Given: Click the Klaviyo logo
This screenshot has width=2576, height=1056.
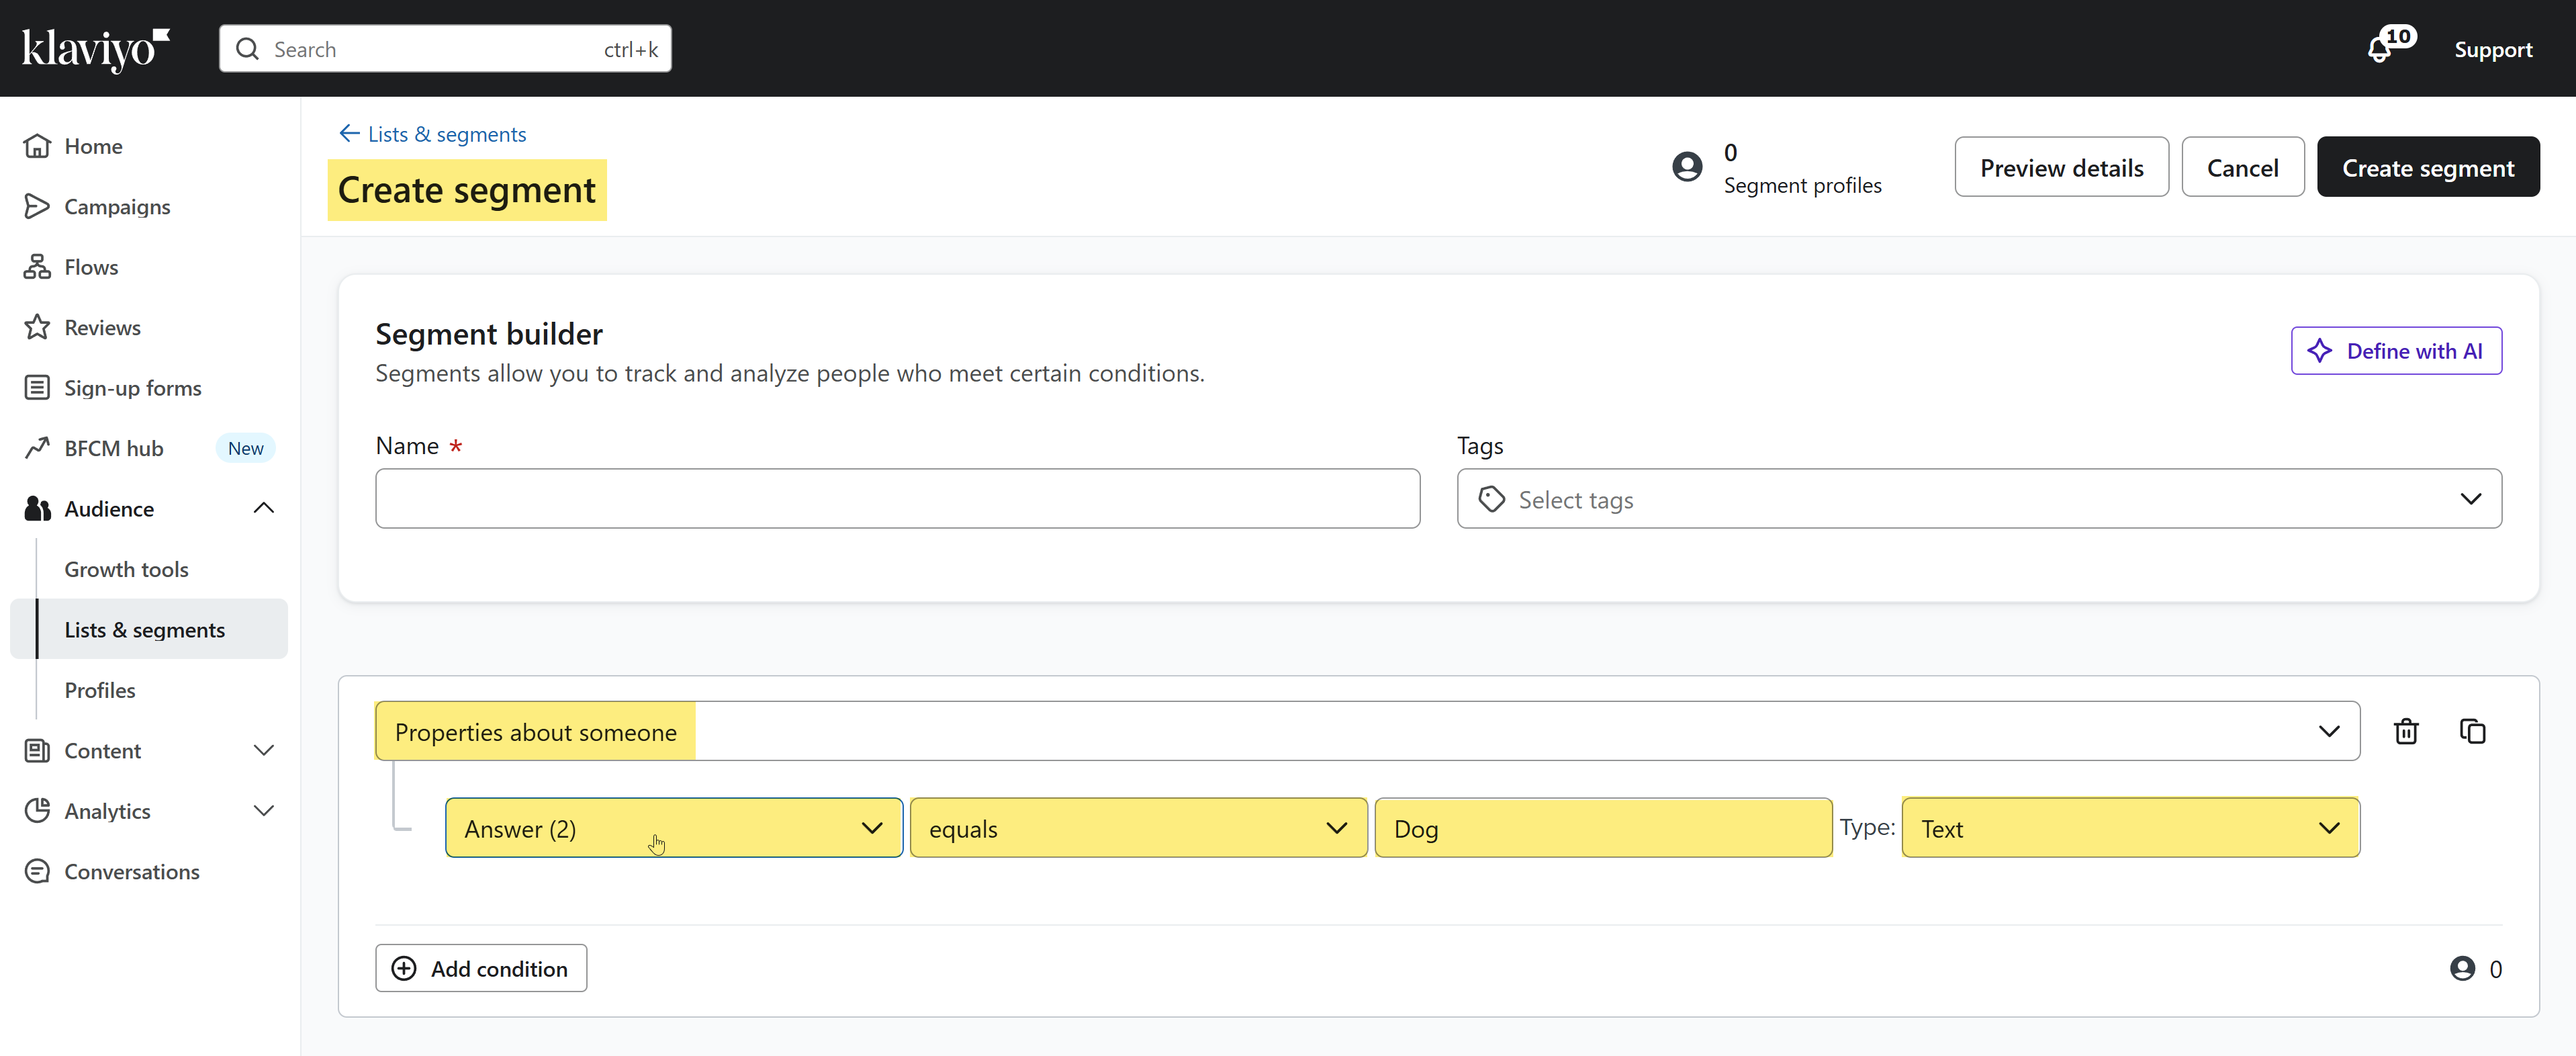Looking at the screenshot, I should (96, 49).
